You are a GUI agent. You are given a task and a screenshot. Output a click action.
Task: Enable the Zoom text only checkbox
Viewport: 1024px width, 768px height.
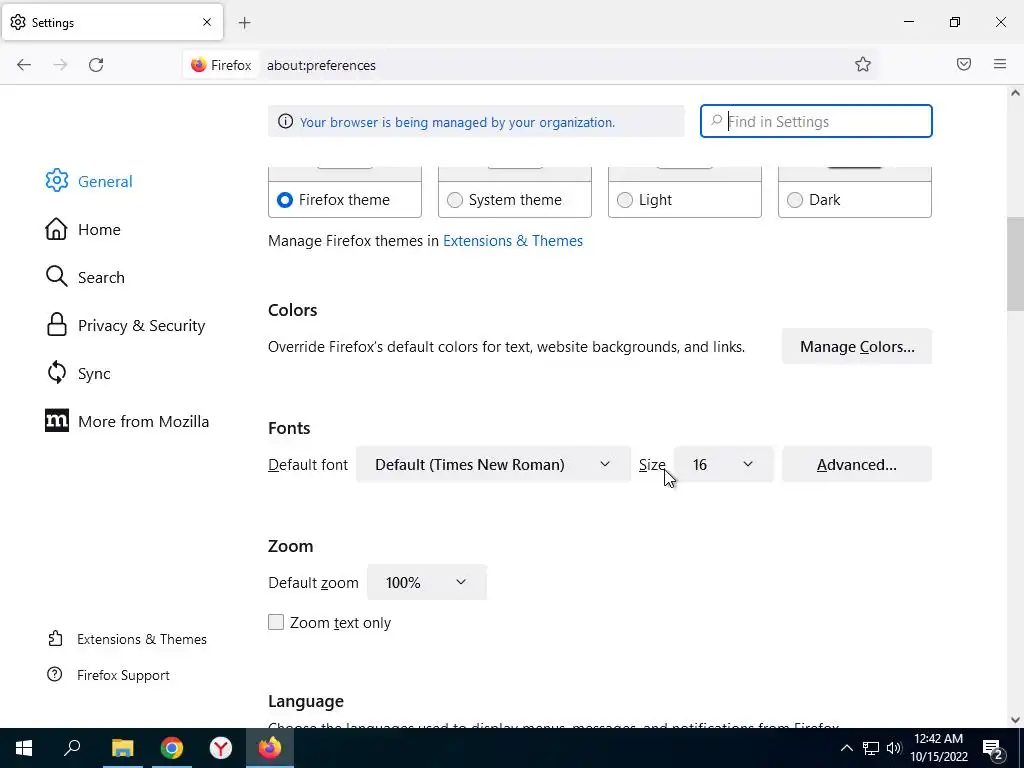276,622
